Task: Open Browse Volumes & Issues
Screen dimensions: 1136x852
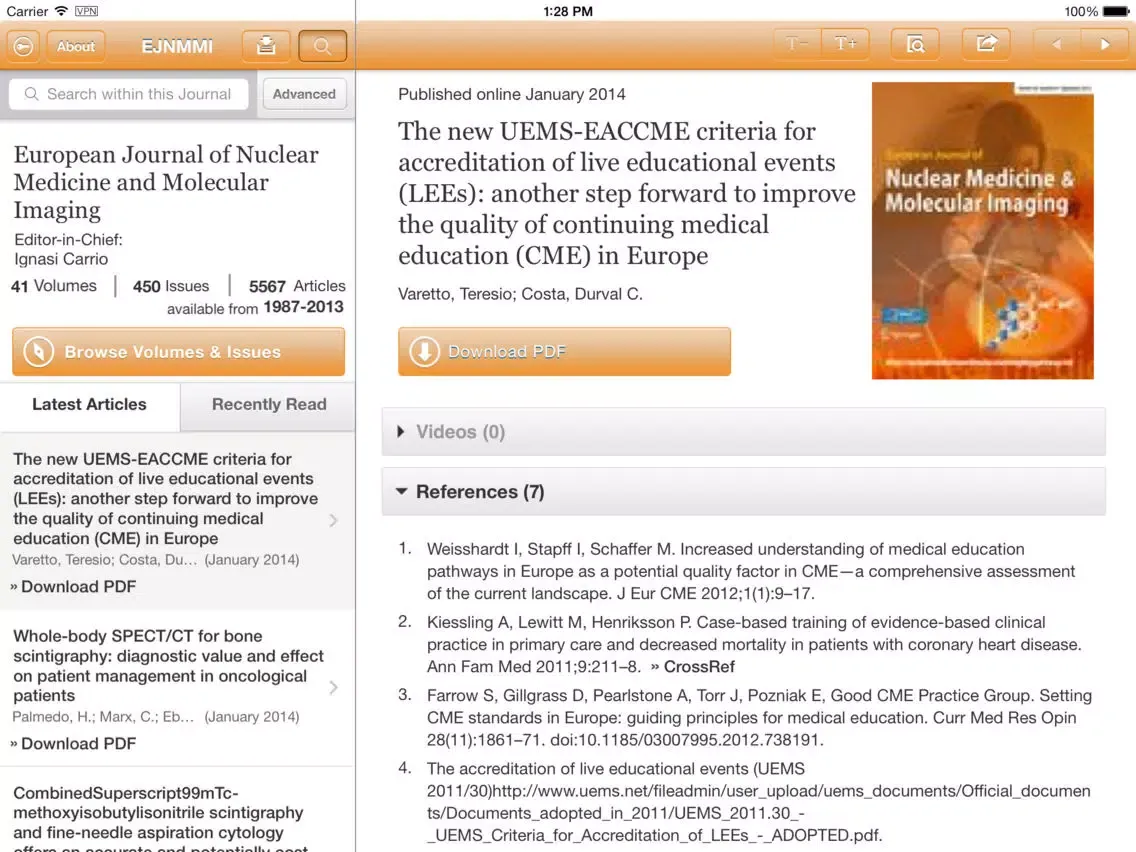Action: (178, 352)
